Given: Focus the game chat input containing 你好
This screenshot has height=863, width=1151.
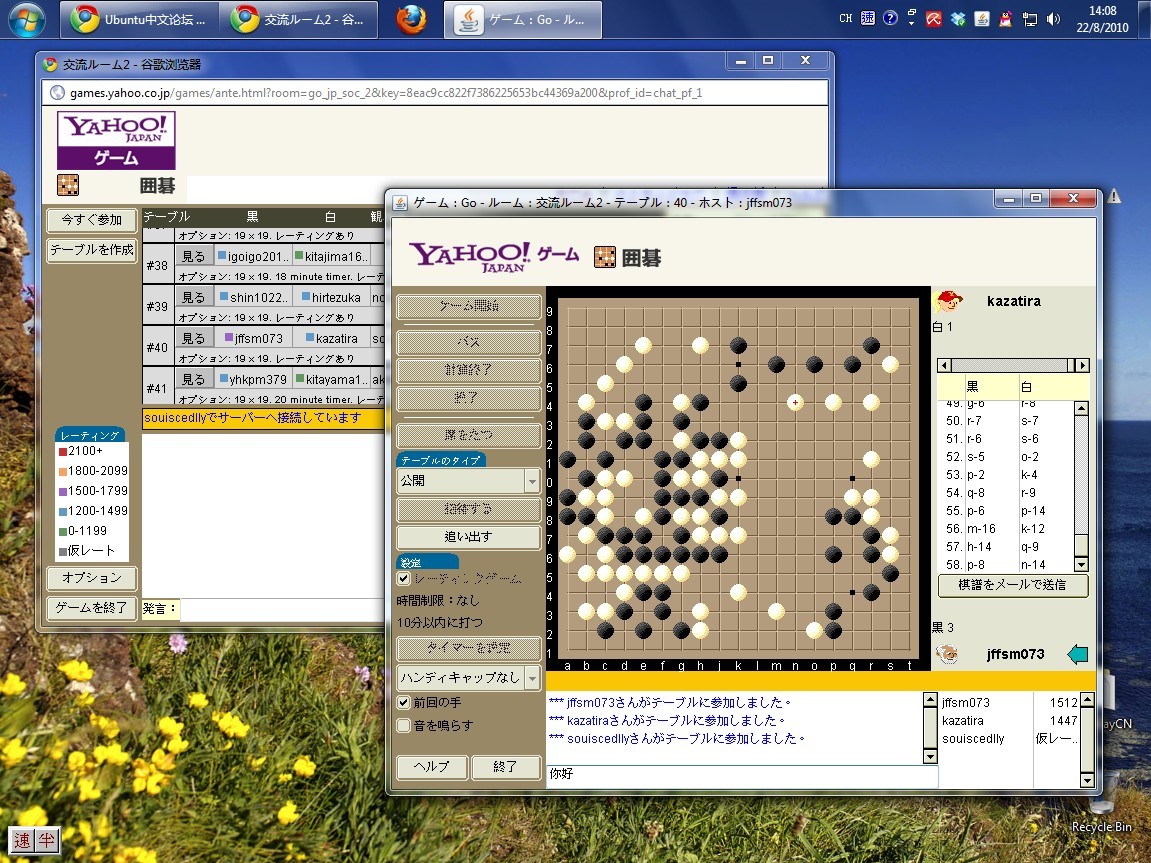Looking at the screenshot, I should click(741, 775).
